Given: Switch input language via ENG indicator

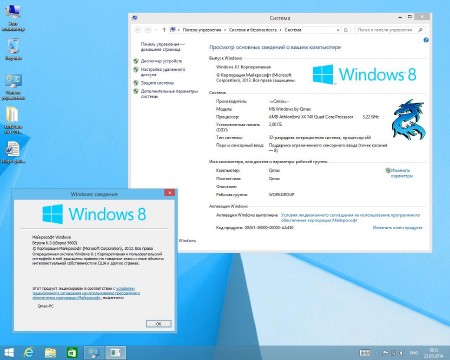Looking at the screenshot, I should (414, 353).
